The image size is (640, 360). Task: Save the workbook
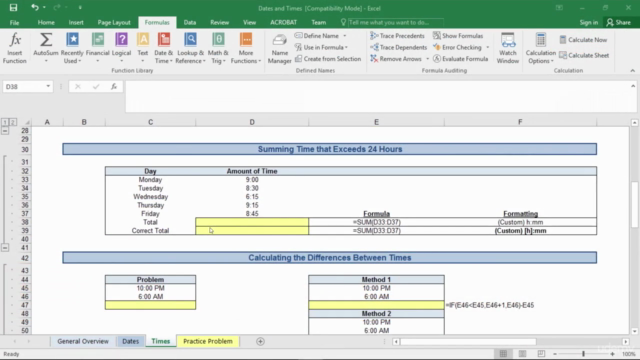tap(13, 7)
